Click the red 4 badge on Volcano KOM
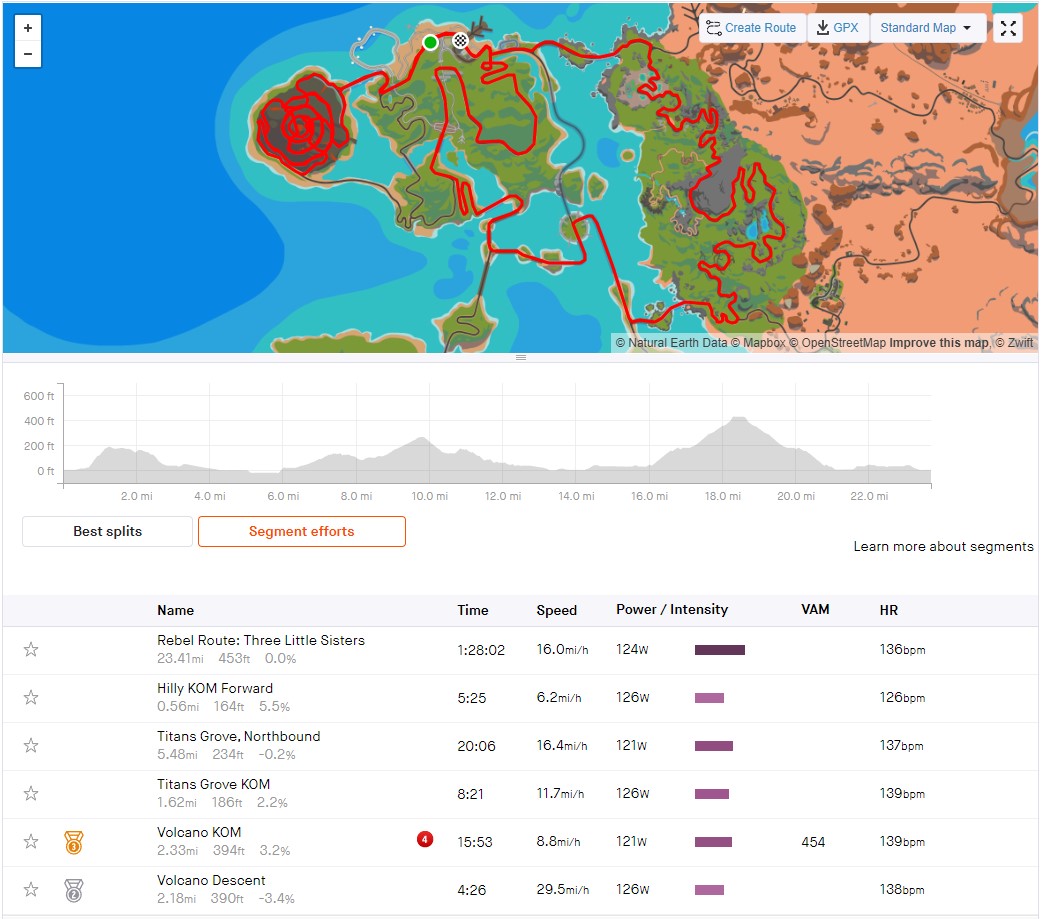The height and width of the screenshot is (919, 1043). (425, 839)
